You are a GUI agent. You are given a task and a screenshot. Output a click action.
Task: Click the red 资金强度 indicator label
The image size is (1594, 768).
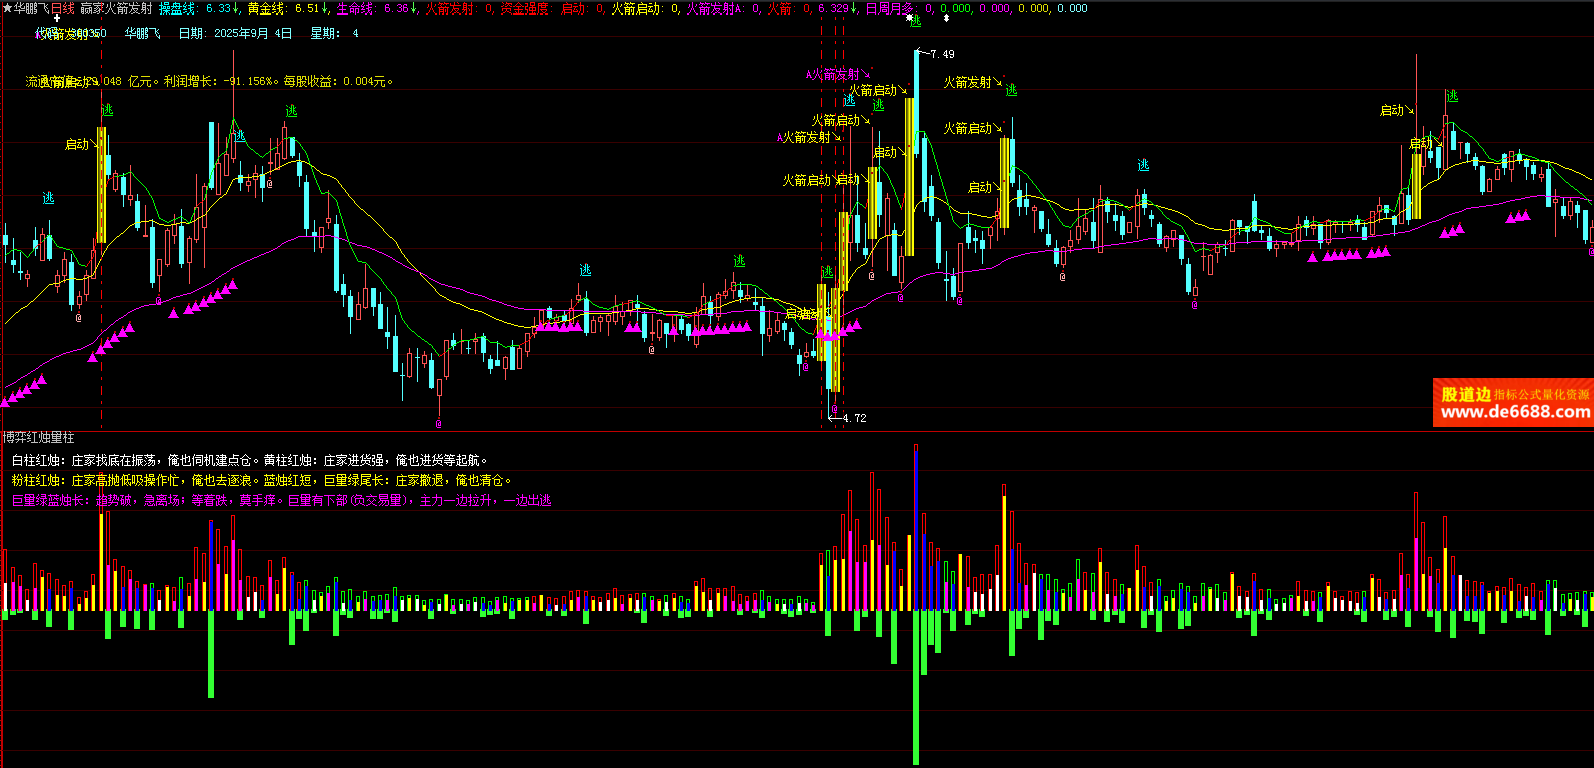tap(524, 8)
